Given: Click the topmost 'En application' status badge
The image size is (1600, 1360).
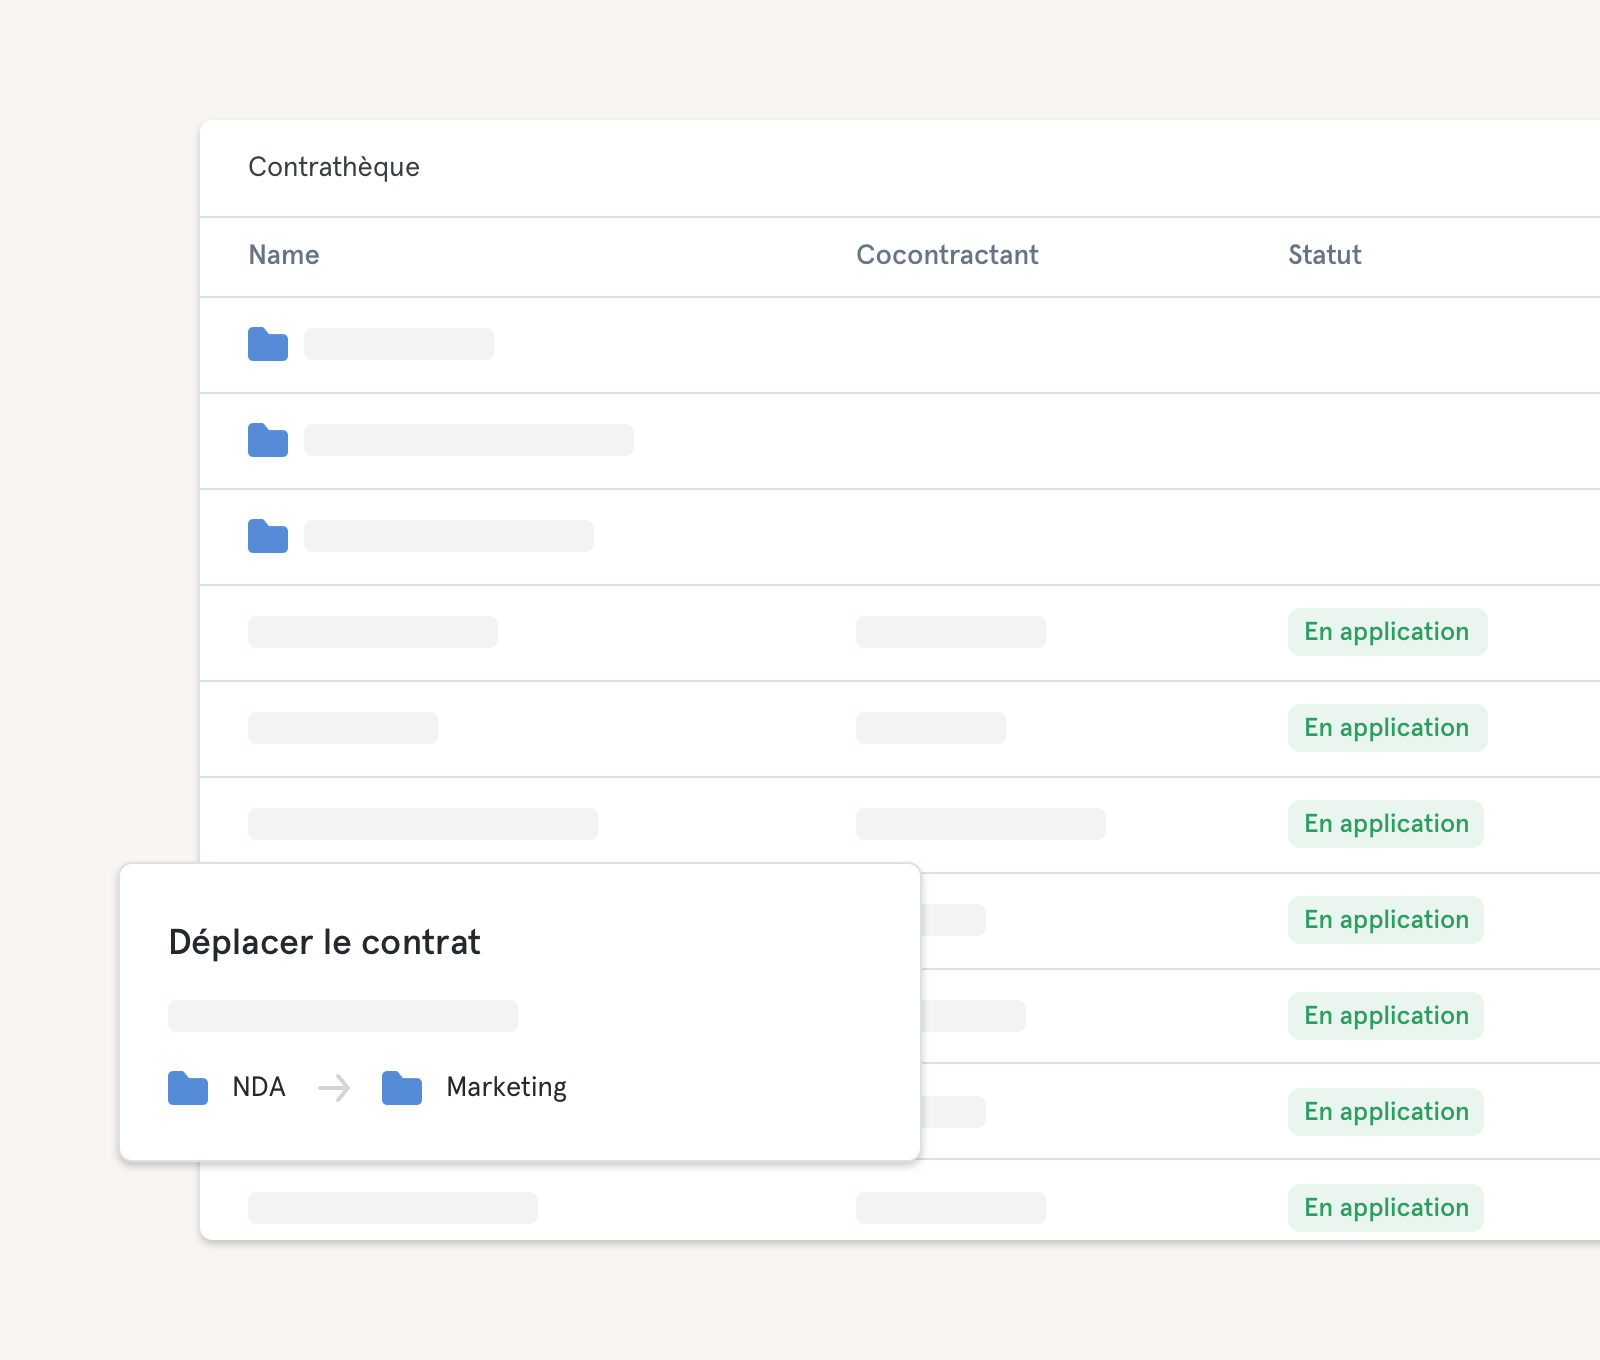Looking at the screenshot, I should point(1387,632).
